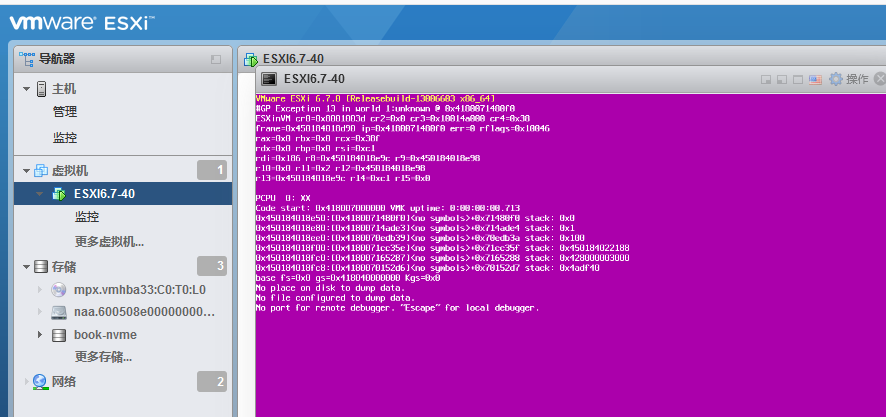The width and height of the screenshot is (886, 417).
Task: Click 'No port for remote debugger' console line
Action: tap(398, 308)
